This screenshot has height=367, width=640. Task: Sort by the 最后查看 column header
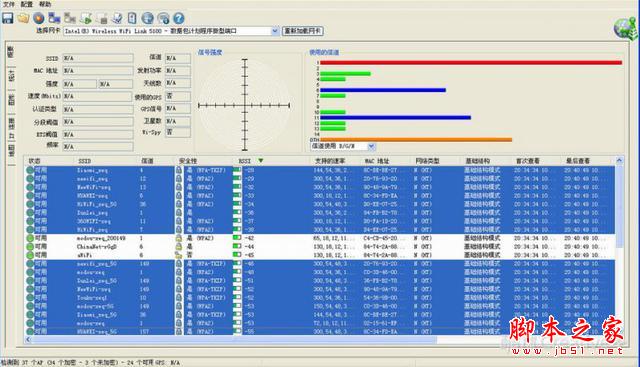(578, 161)
